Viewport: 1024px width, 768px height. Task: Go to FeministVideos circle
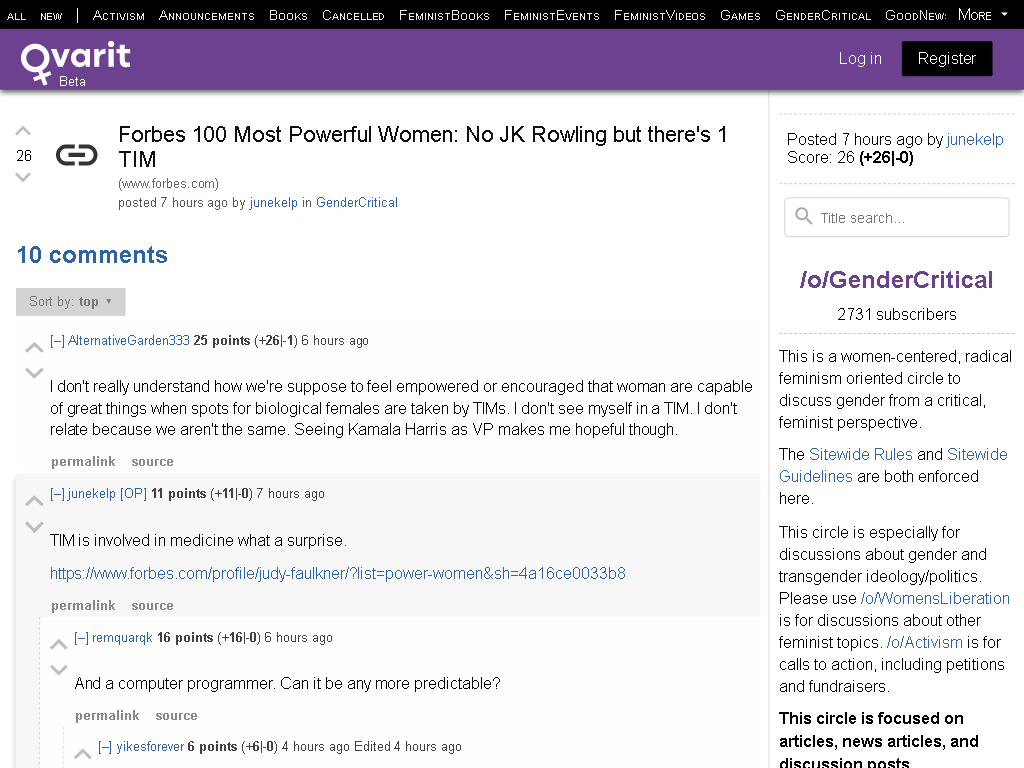click(660, 15)
